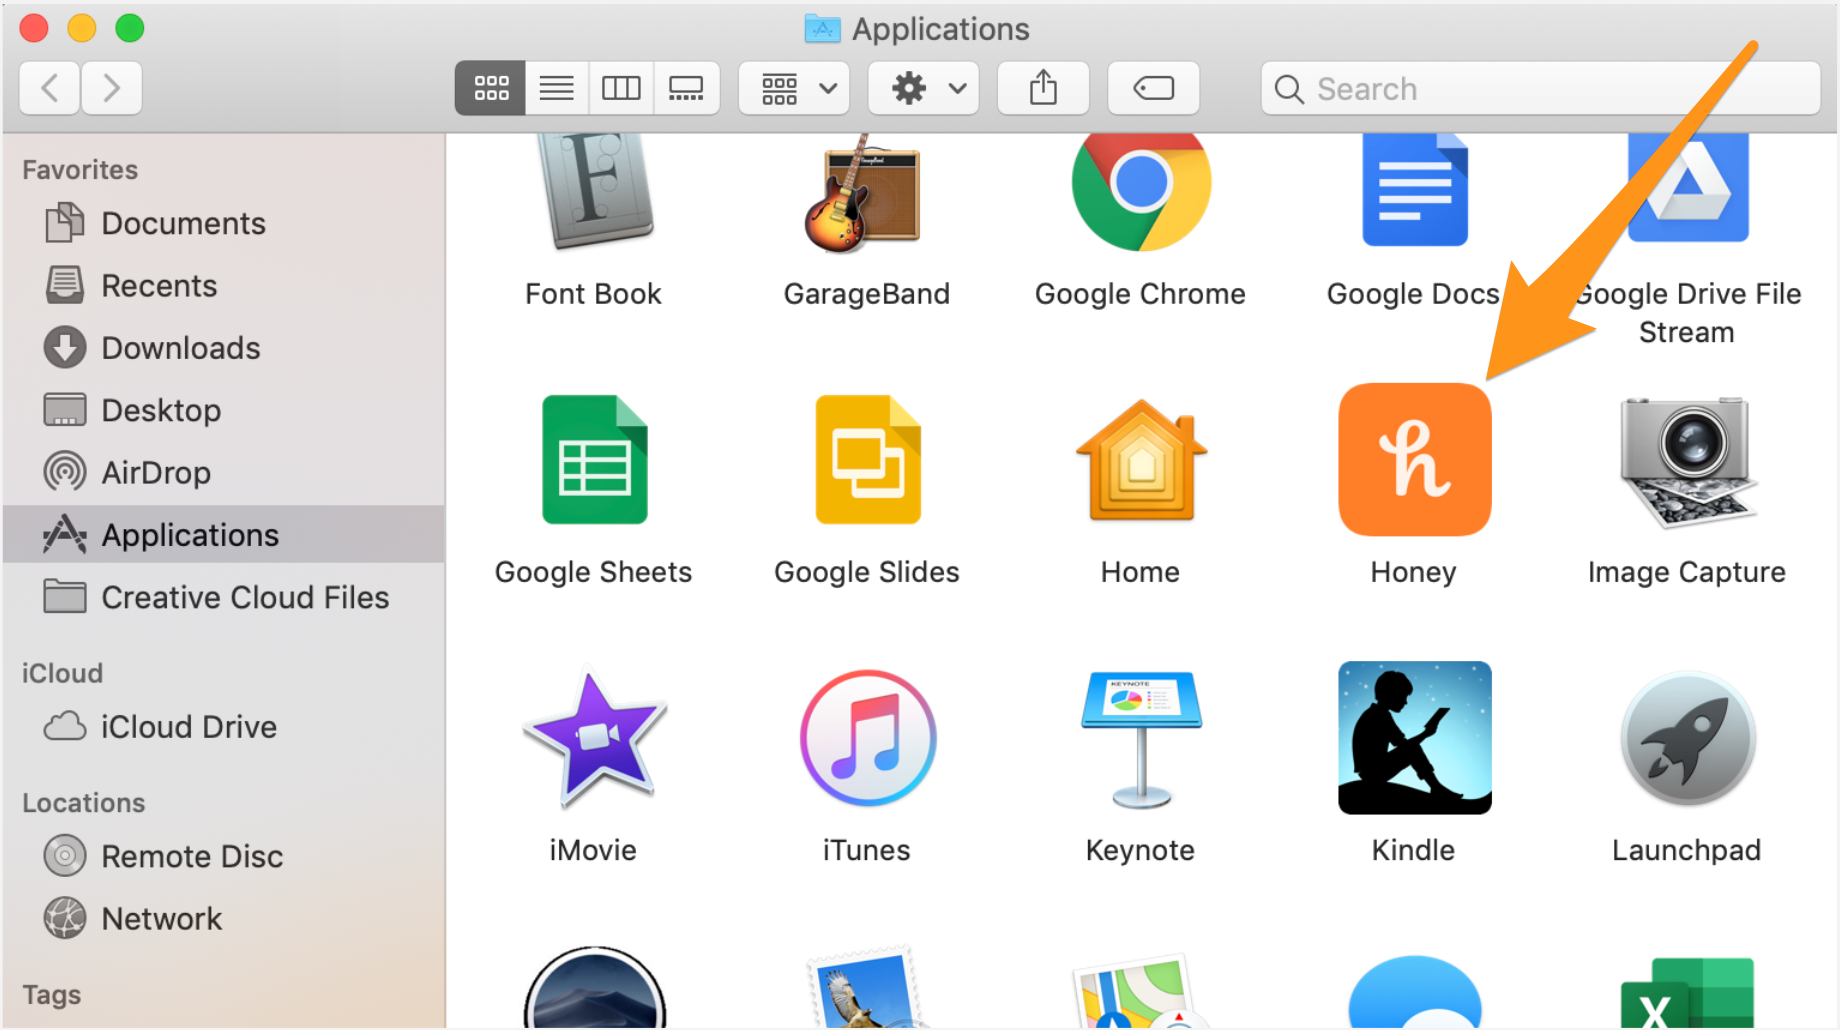Open iCloud Drive in the sidebar

(224, 726)
